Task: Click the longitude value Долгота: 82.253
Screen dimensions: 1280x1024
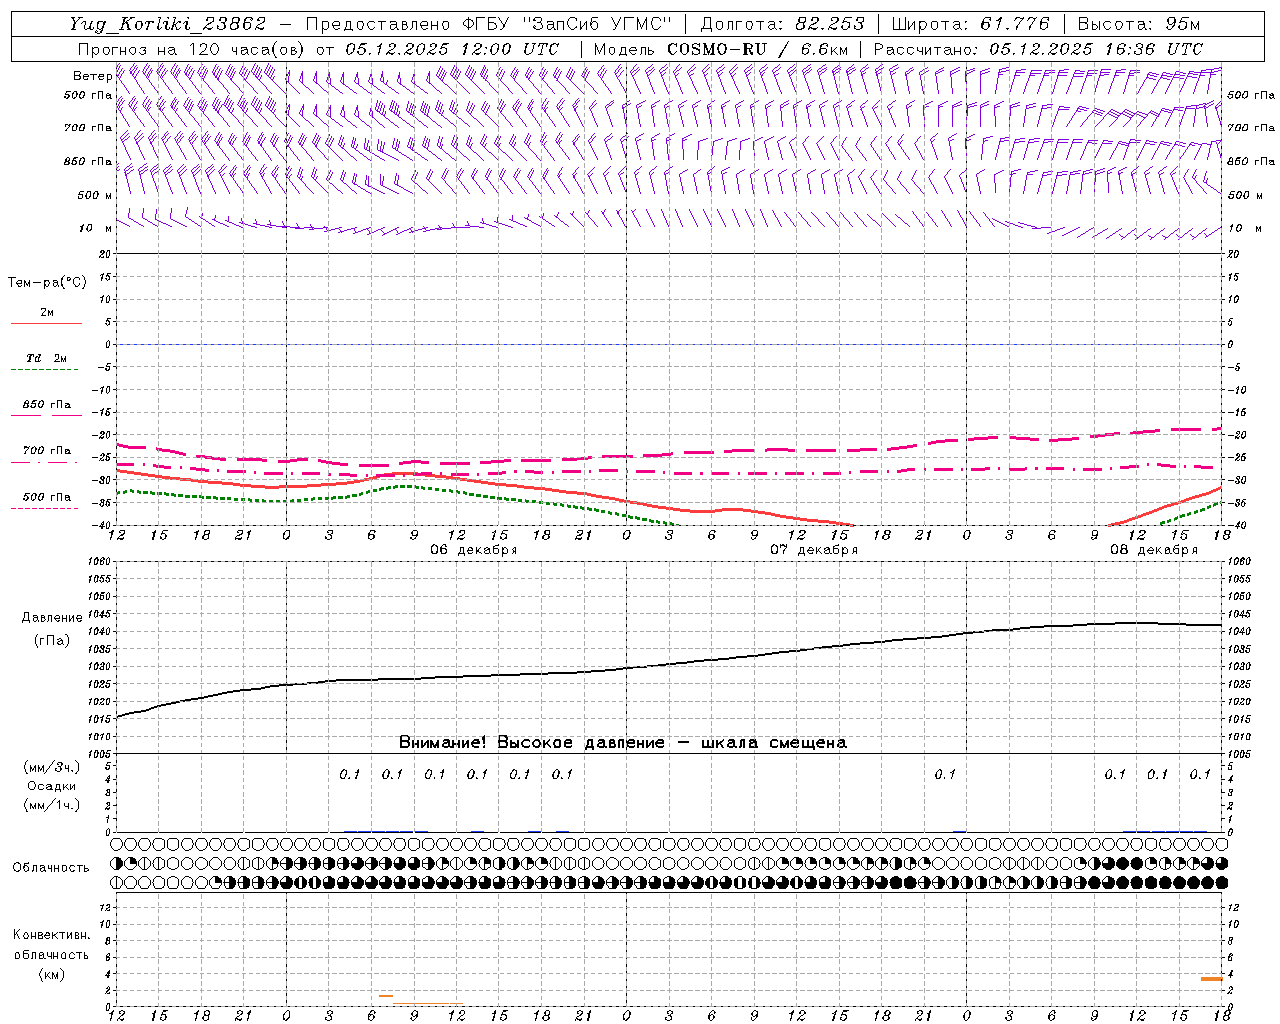Action: coord(782,24)
